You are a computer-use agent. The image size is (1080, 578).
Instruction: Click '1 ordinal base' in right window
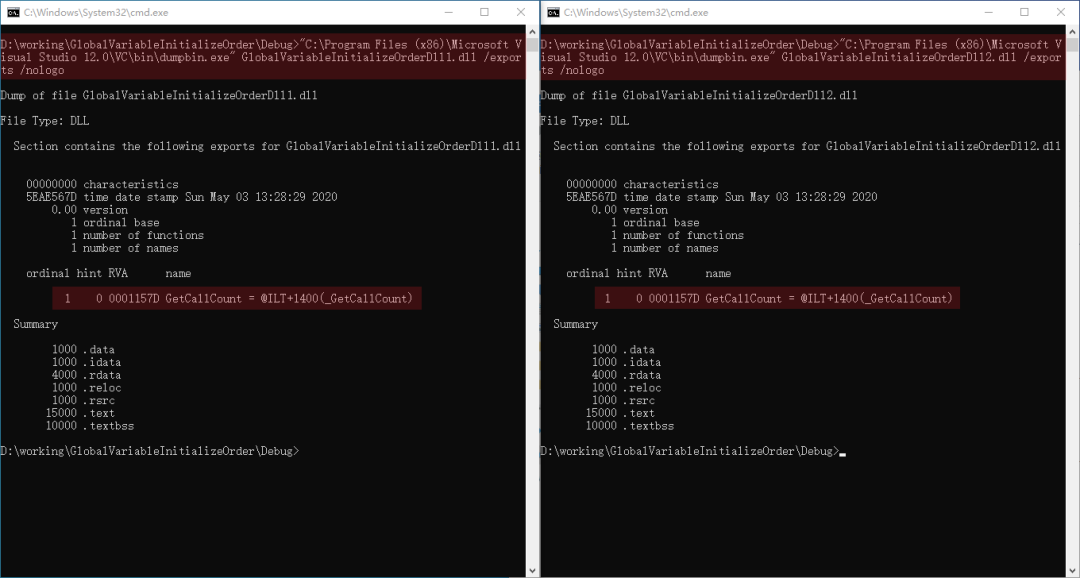point(655,223)
